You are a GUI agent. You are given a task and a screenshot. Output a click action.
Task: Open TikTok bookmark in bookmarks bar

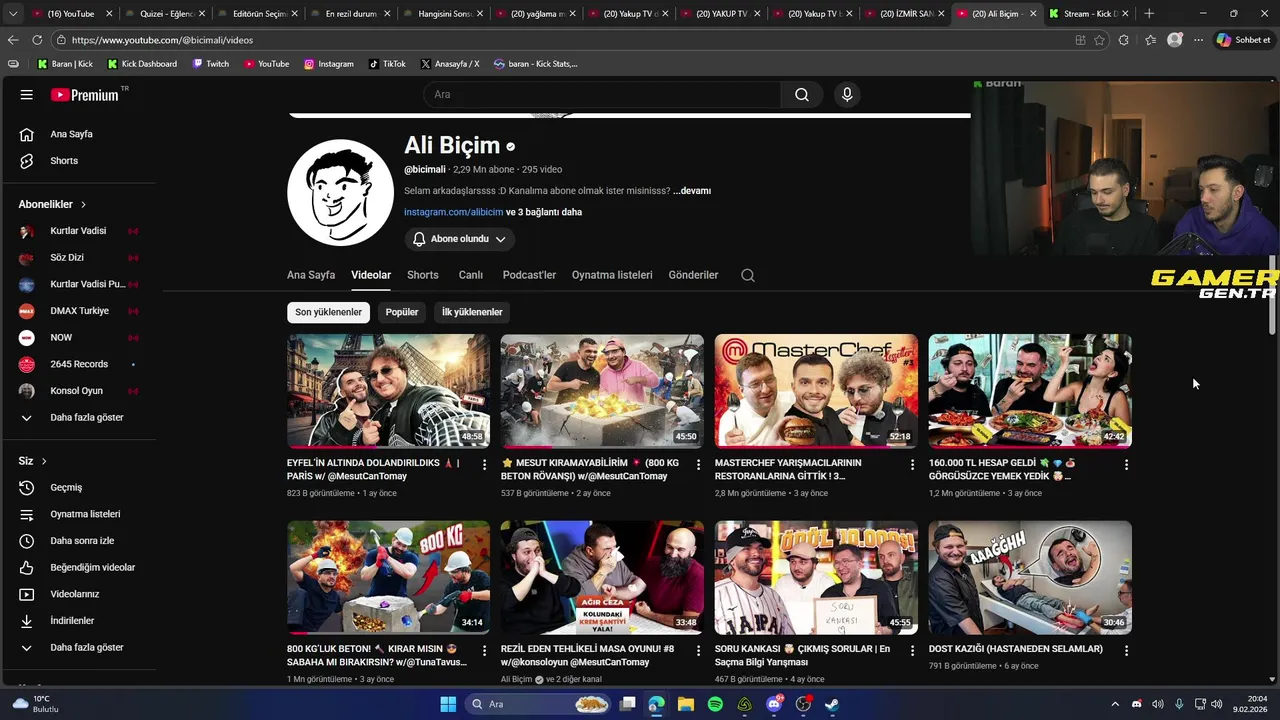pos(387,64)
